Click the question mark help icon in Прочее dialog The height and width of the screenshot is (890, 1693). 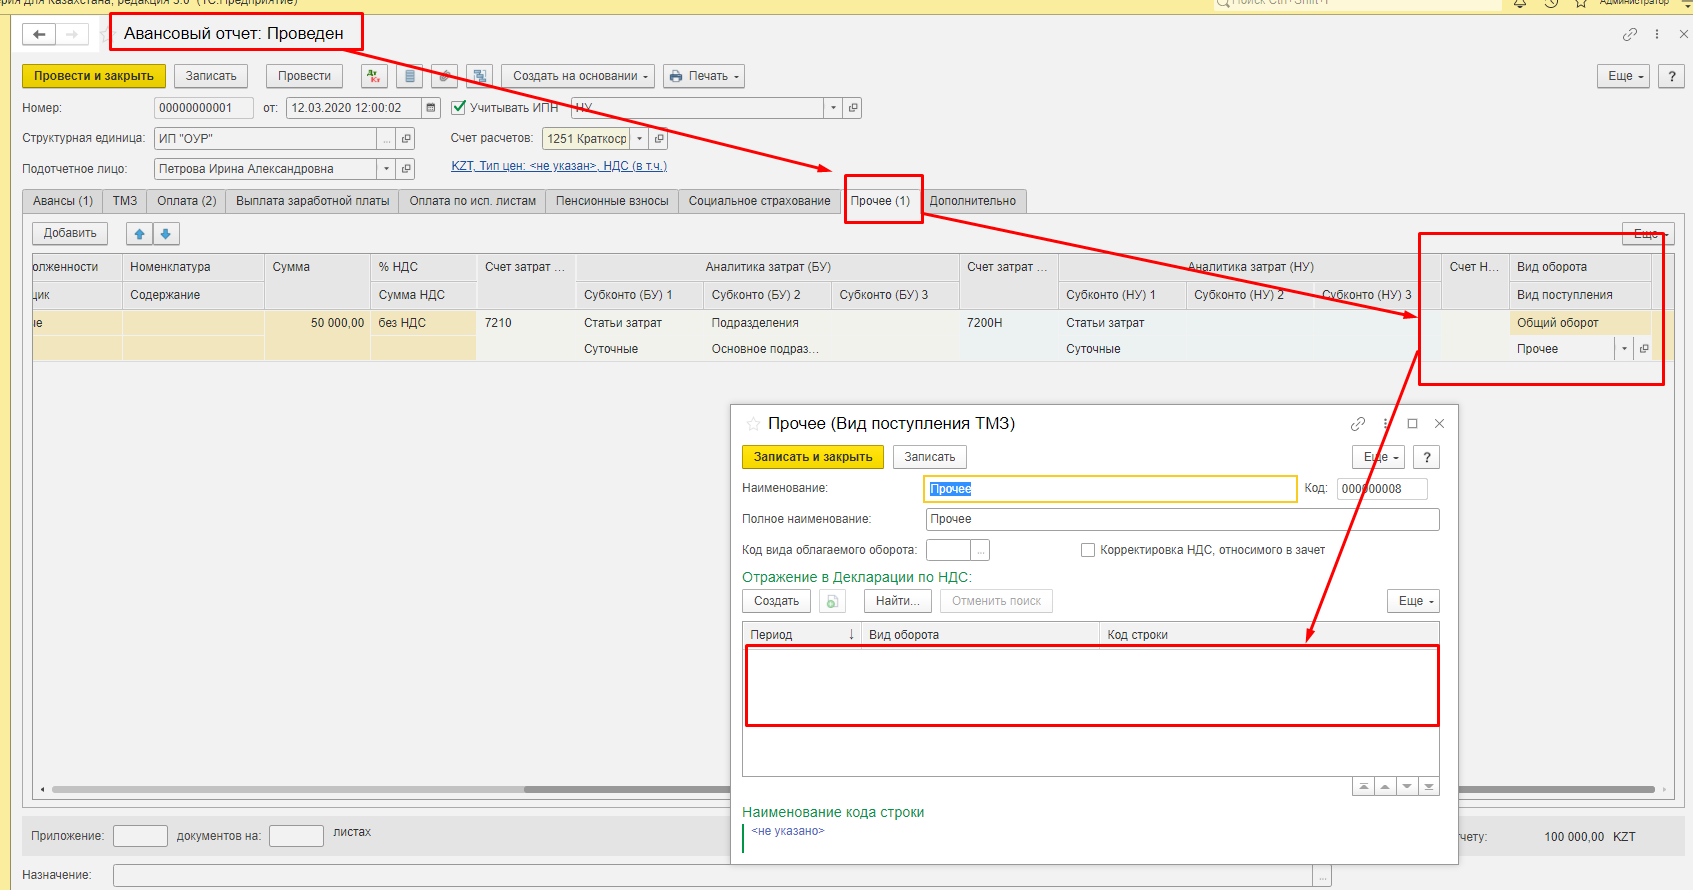(1427, 457)
